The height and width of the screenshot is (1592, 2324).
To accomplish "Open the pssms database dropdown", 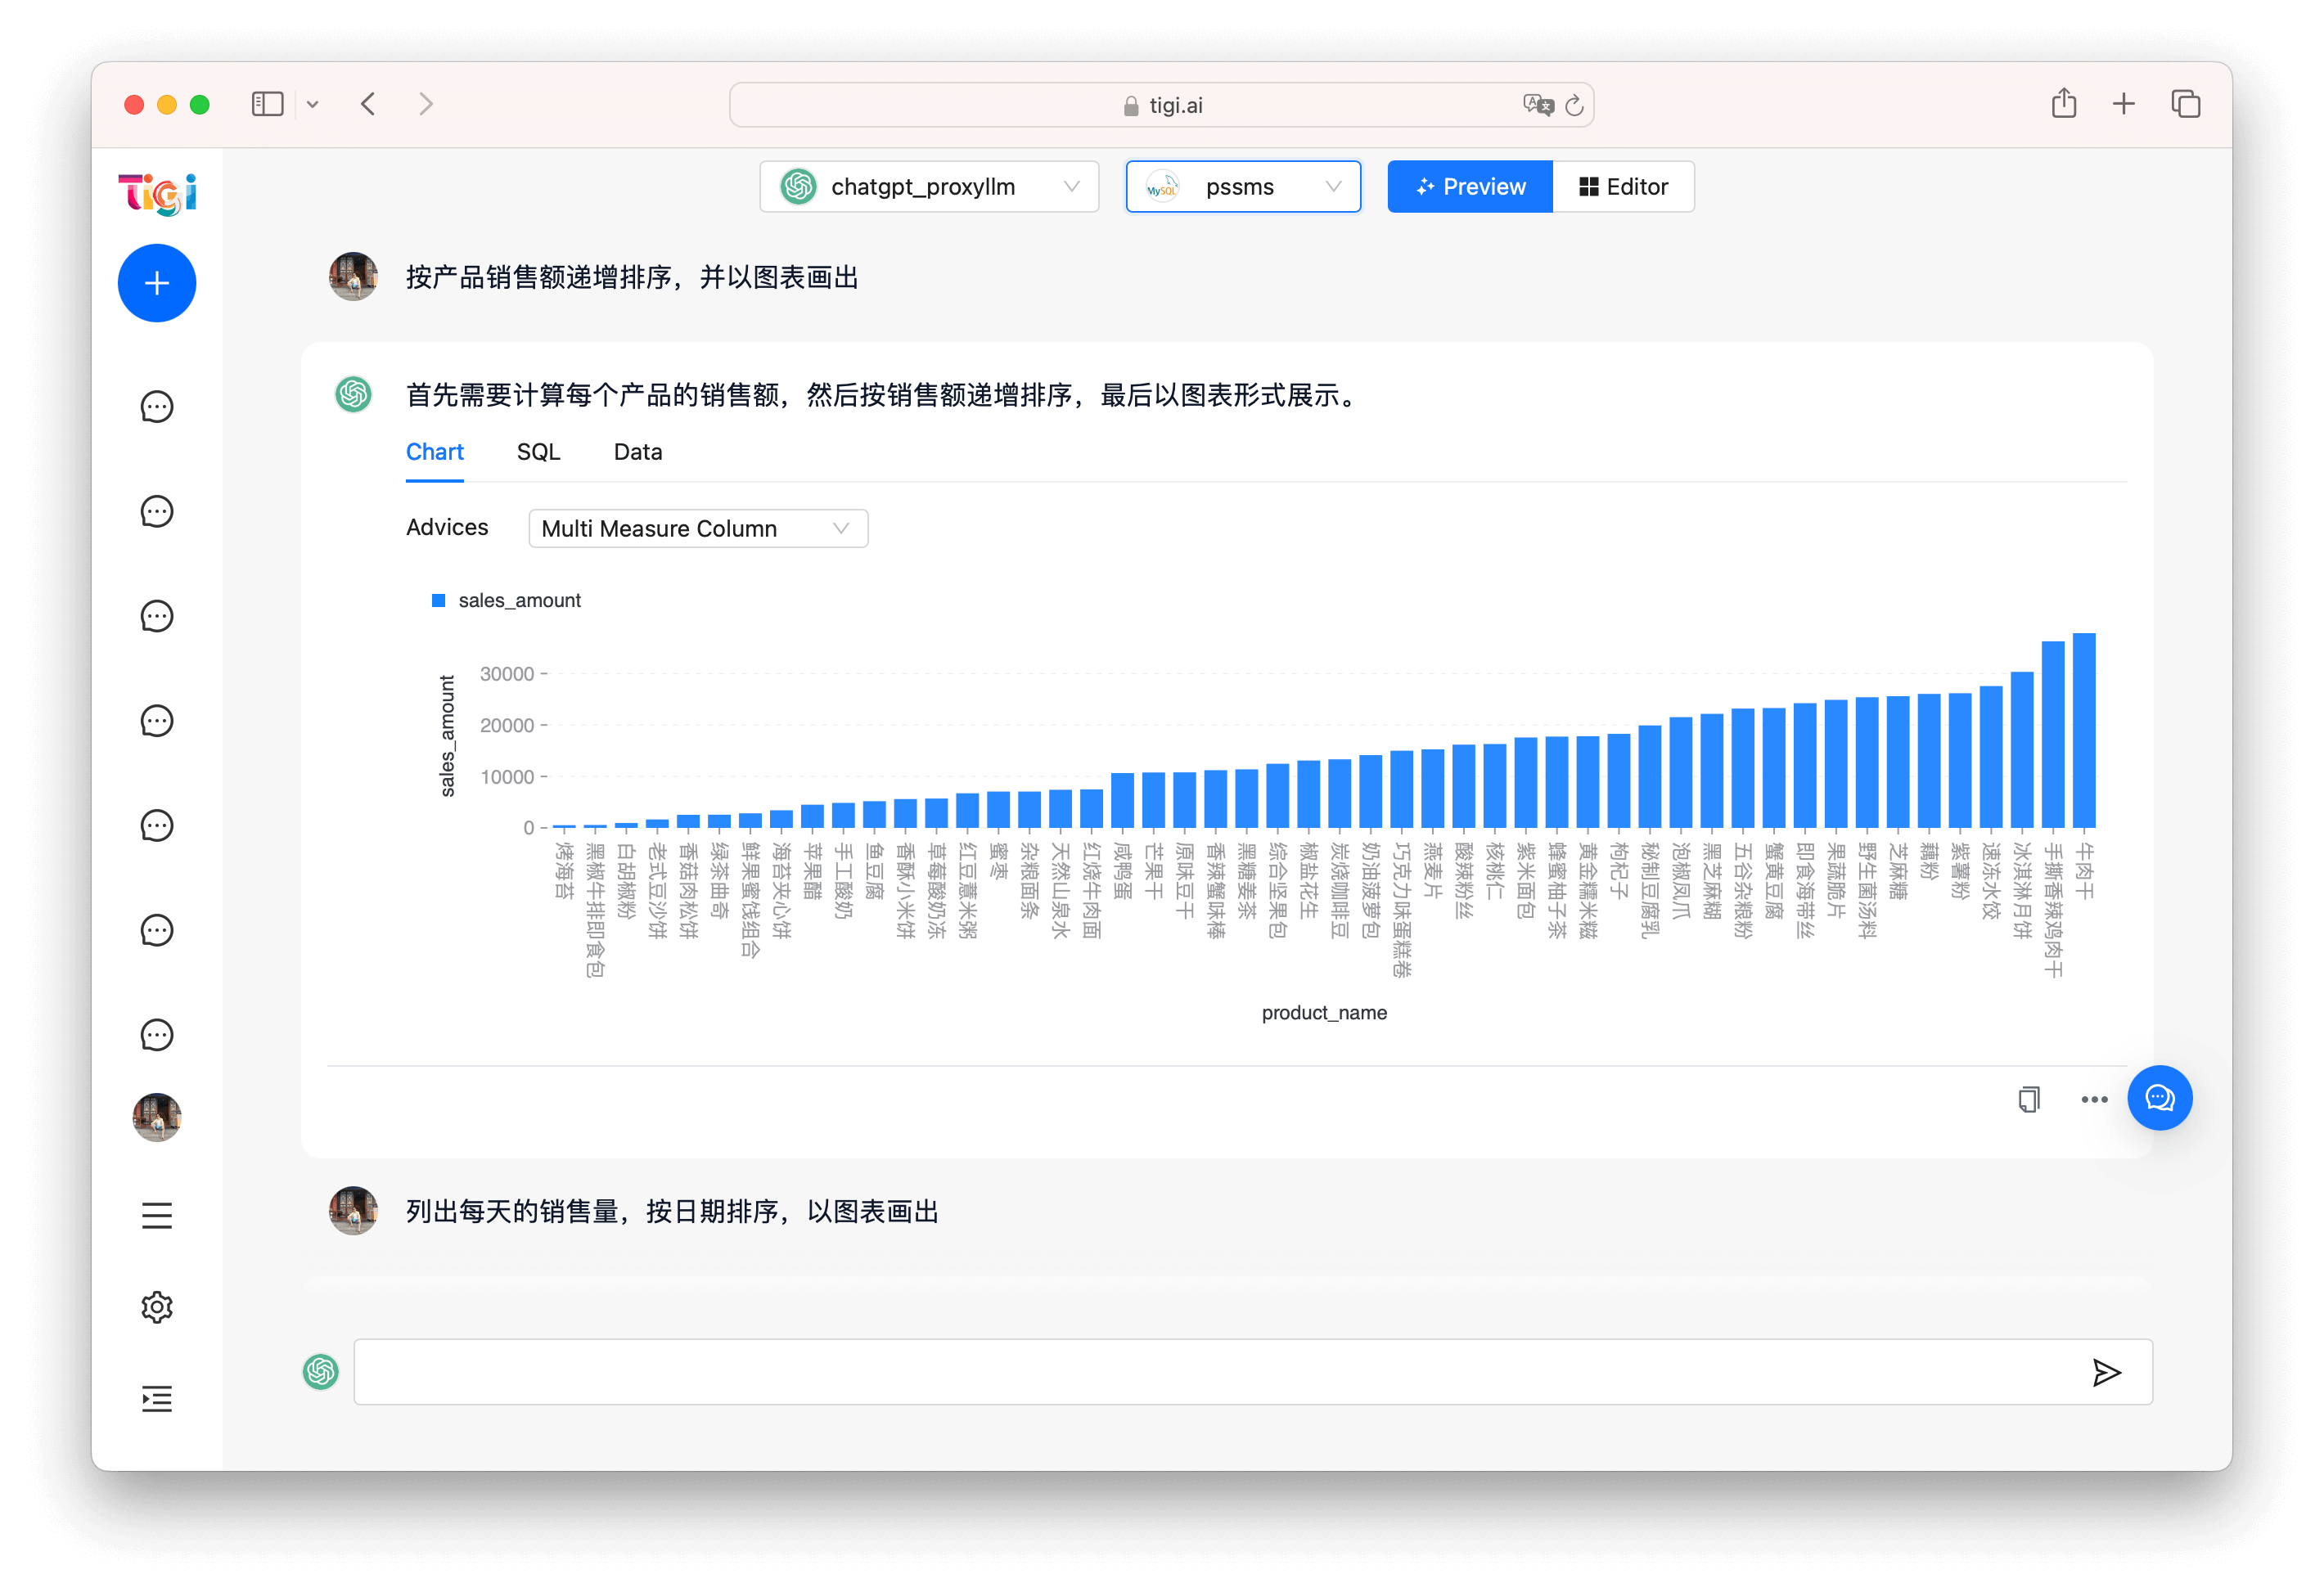I will pos(1242,187).
